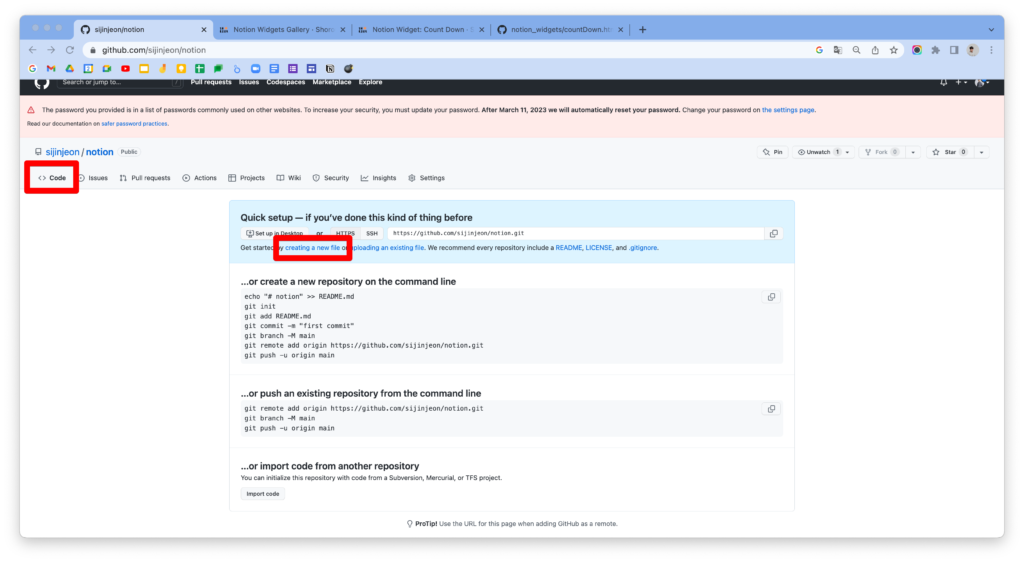Viewport: 1024px width, 562px height.
Task: Click the GitHub Octocat logo in header
Action: tap(42, 83)
